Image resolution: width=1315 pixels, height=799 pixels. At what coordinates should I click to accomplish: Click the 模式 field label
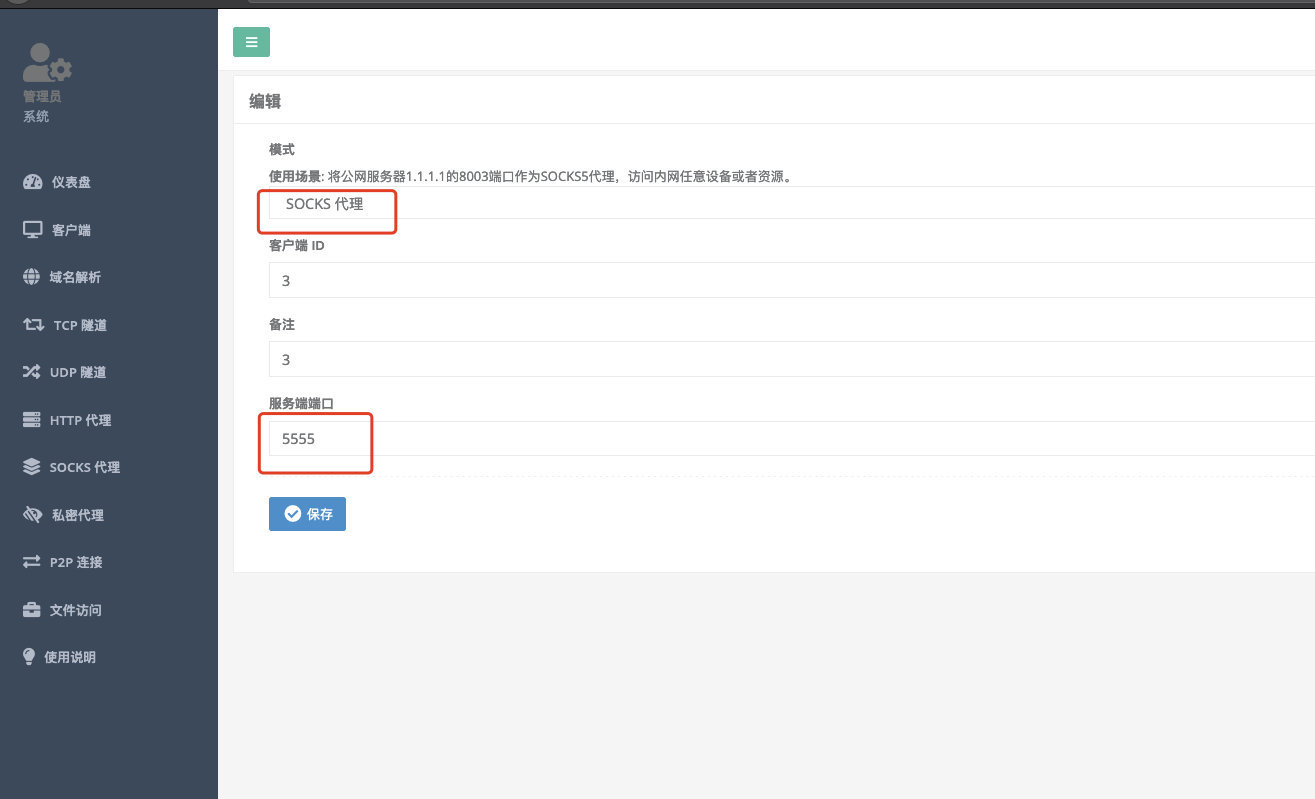click(282, 149)
